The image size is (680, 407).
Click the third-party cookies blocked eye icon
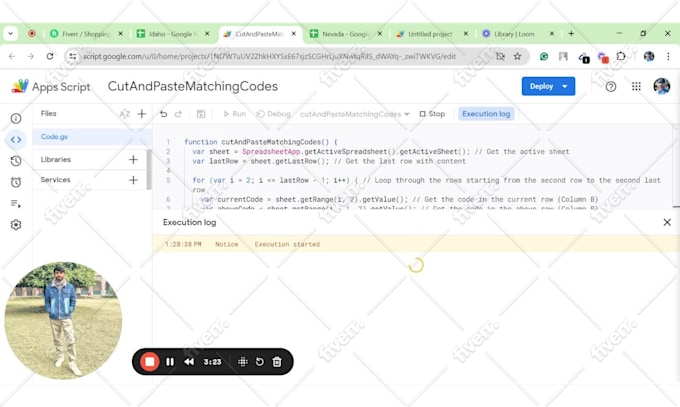tap(500, 56)
